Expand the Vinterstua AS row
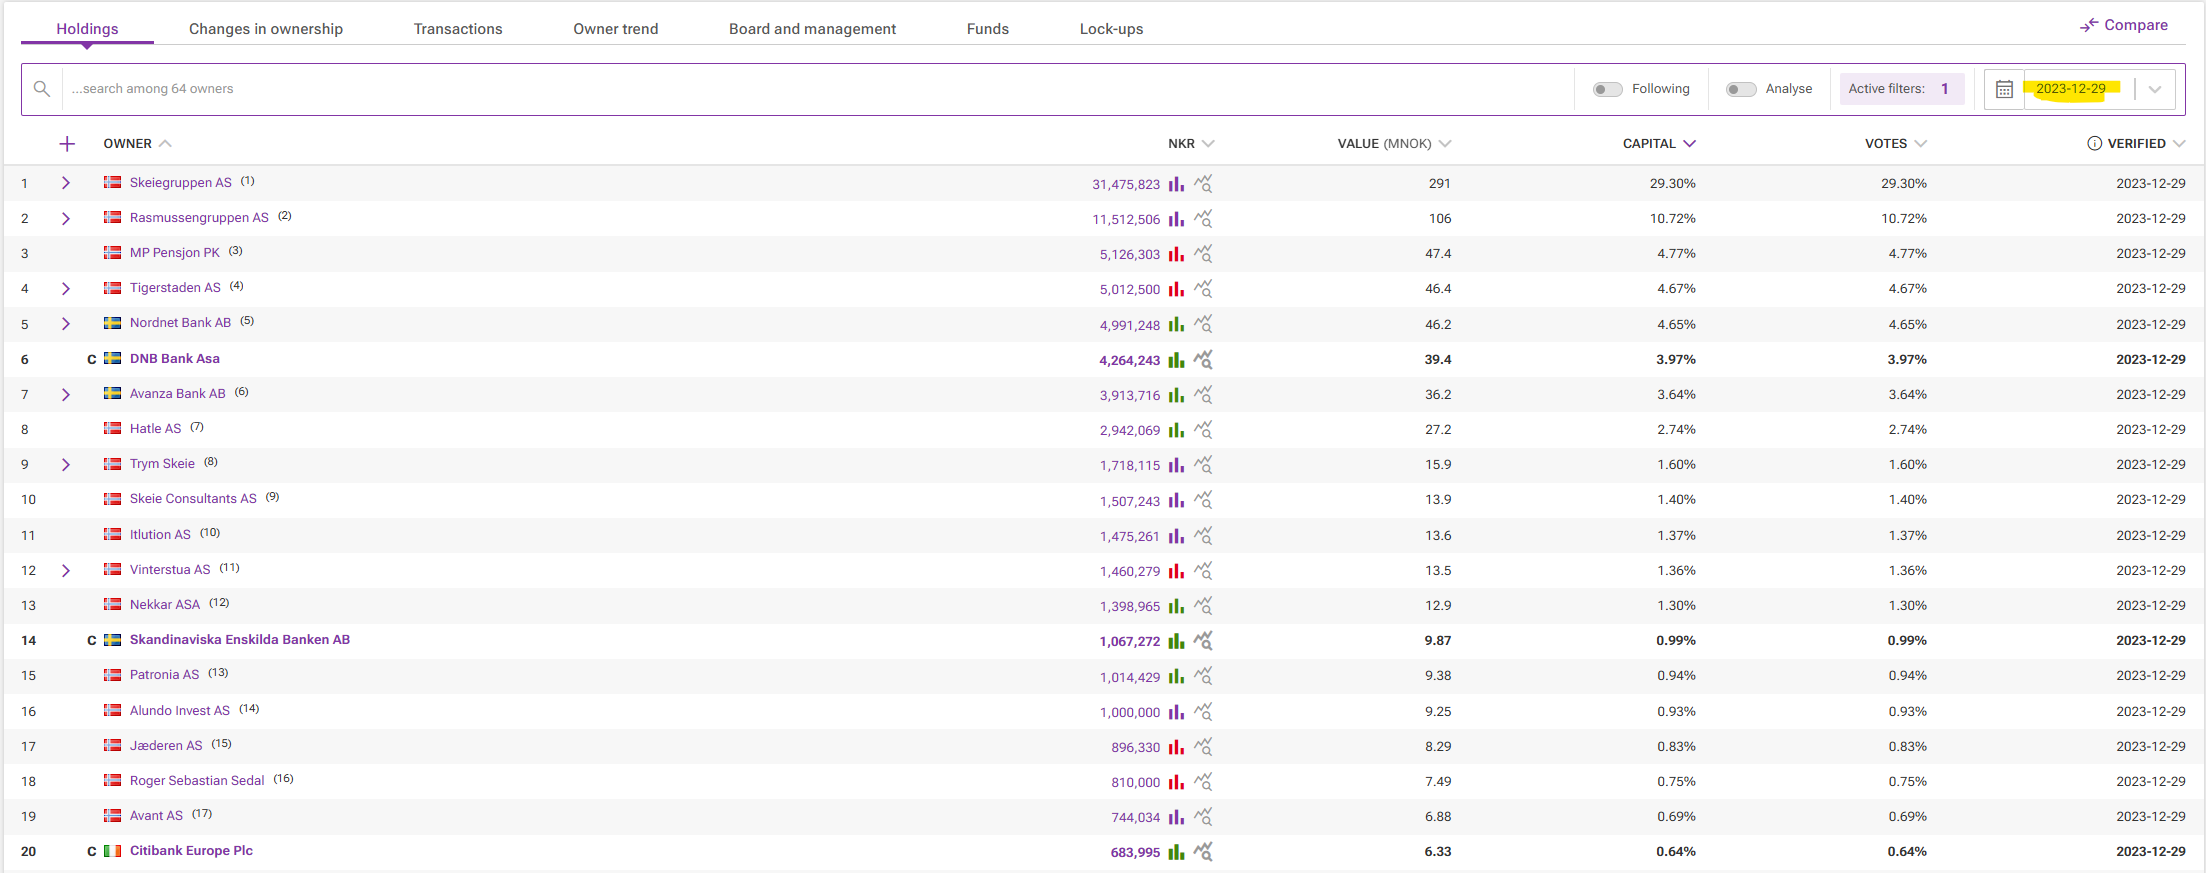This screenshot has height=873, width=2206. pyautogui.click(x=66, y=570)
